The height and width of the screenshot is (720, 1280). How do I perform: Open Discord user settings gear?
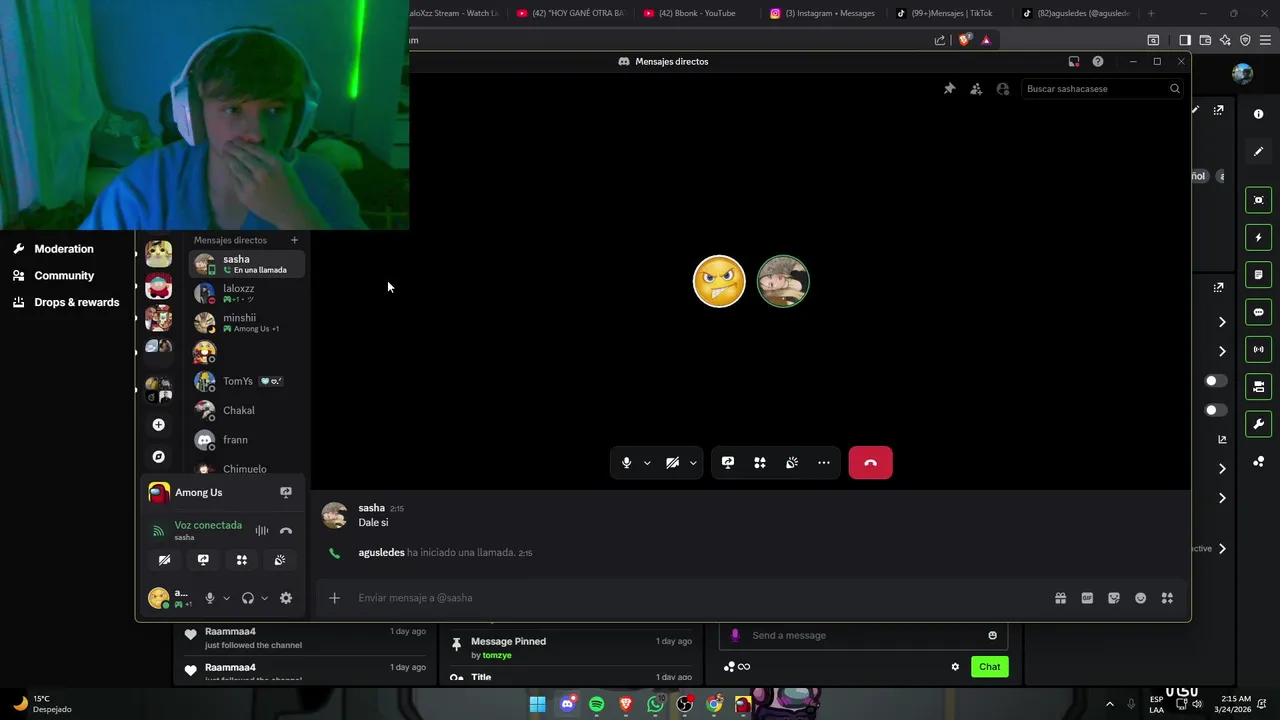click(x=286, y=598)
